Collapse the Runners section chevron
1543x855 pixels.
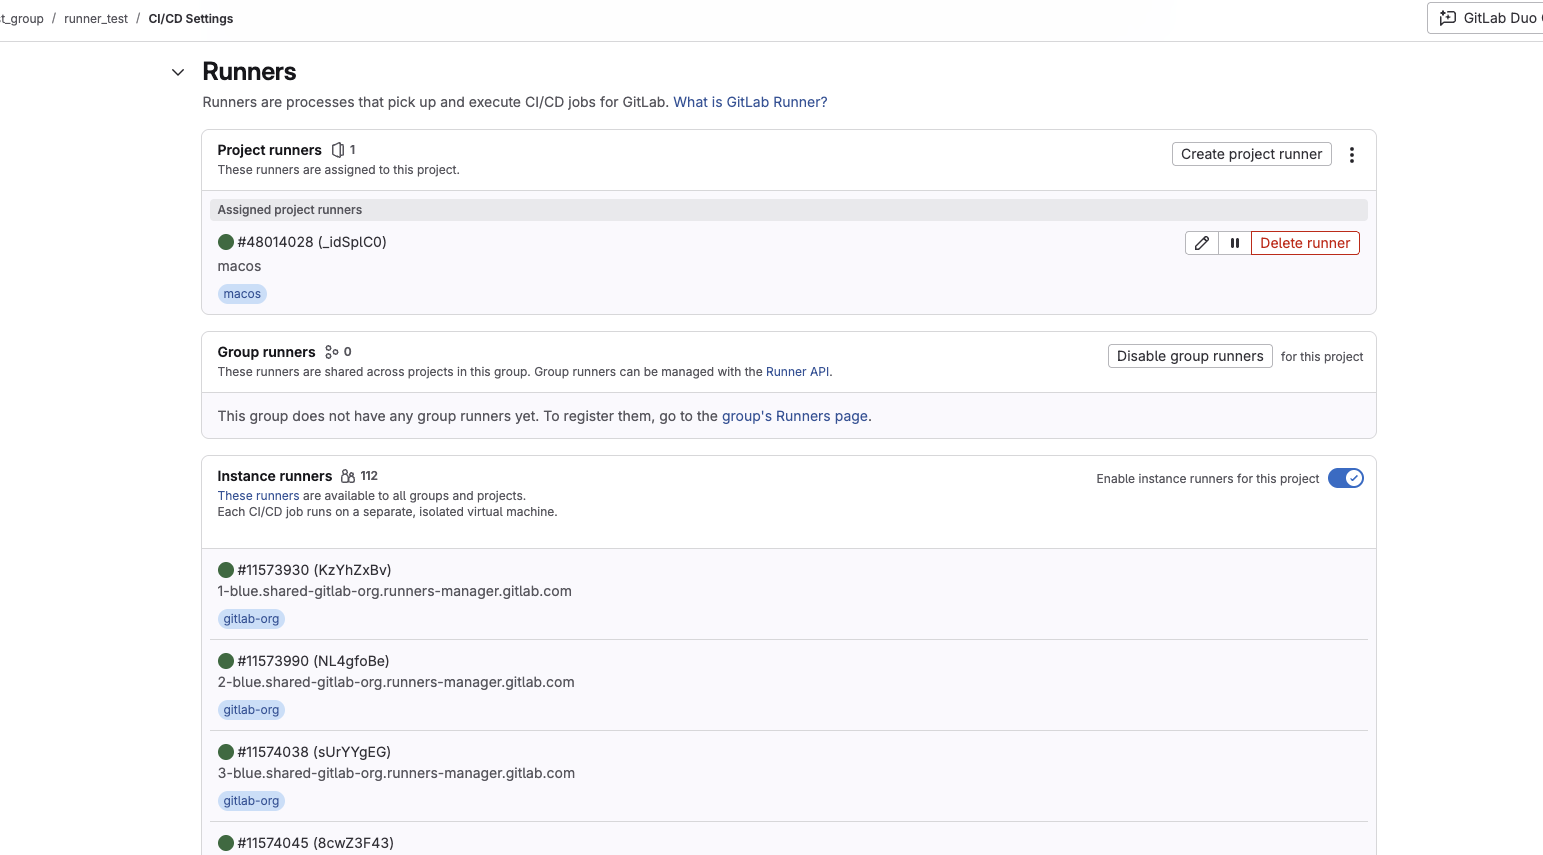(178, 72)
